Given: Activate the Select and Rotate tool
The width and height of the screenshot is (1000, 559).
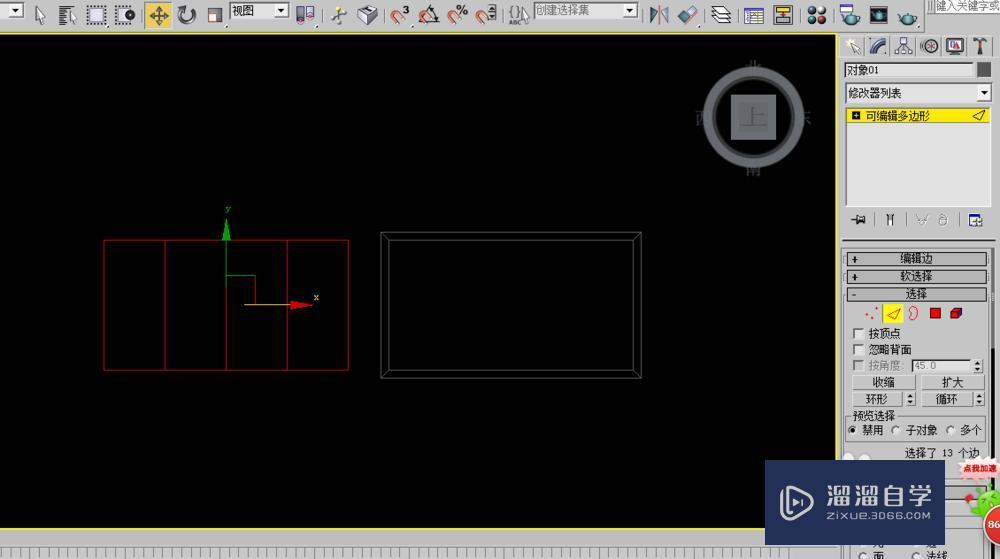Looking at the screenshot, I should 187,15.
